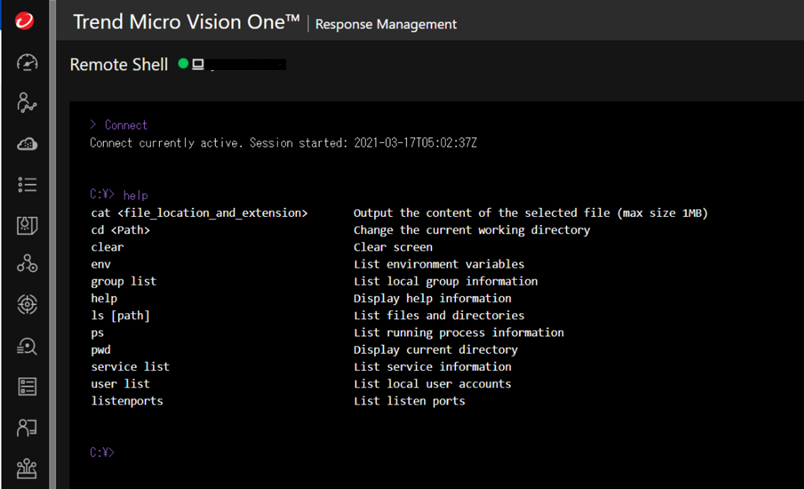Click the Connect command line in the shell
Screen dimensions: 804x489
click(125, 125)
